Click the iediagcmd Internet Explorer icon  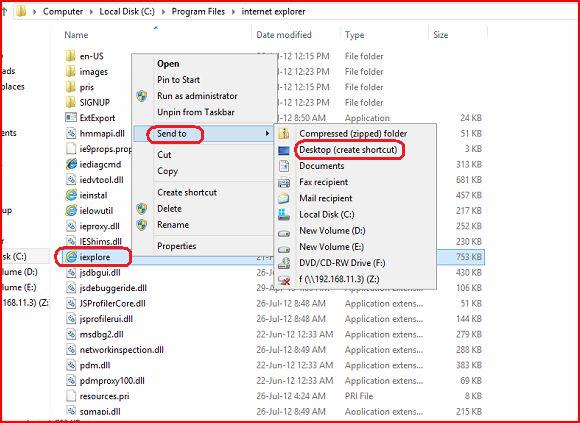pyautogui.click(x=71, y=165)
